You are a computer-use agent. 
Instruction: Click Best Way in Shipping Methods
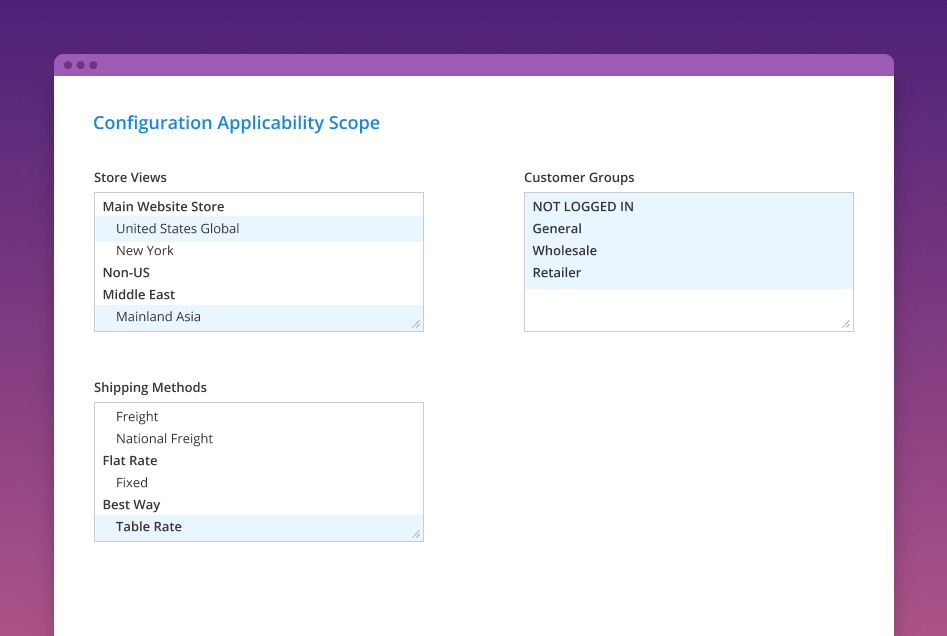pyautogui.click(x=131, y=505)
